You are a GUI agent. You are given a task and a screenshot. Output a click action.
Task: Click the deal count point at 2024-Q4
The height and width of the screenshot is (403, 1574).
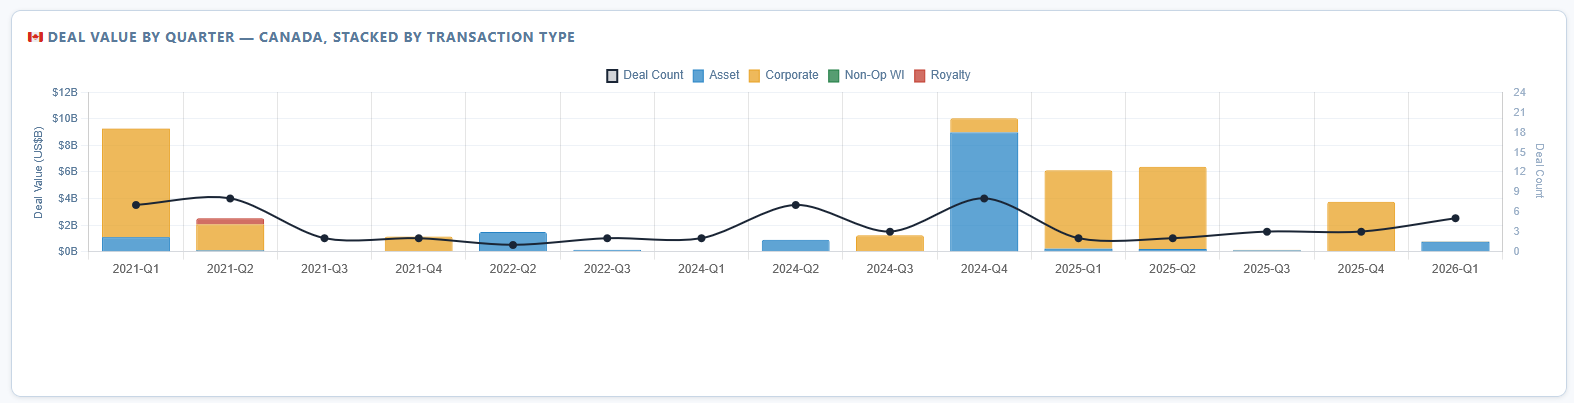pyautogui.click(x=984, y=198)
